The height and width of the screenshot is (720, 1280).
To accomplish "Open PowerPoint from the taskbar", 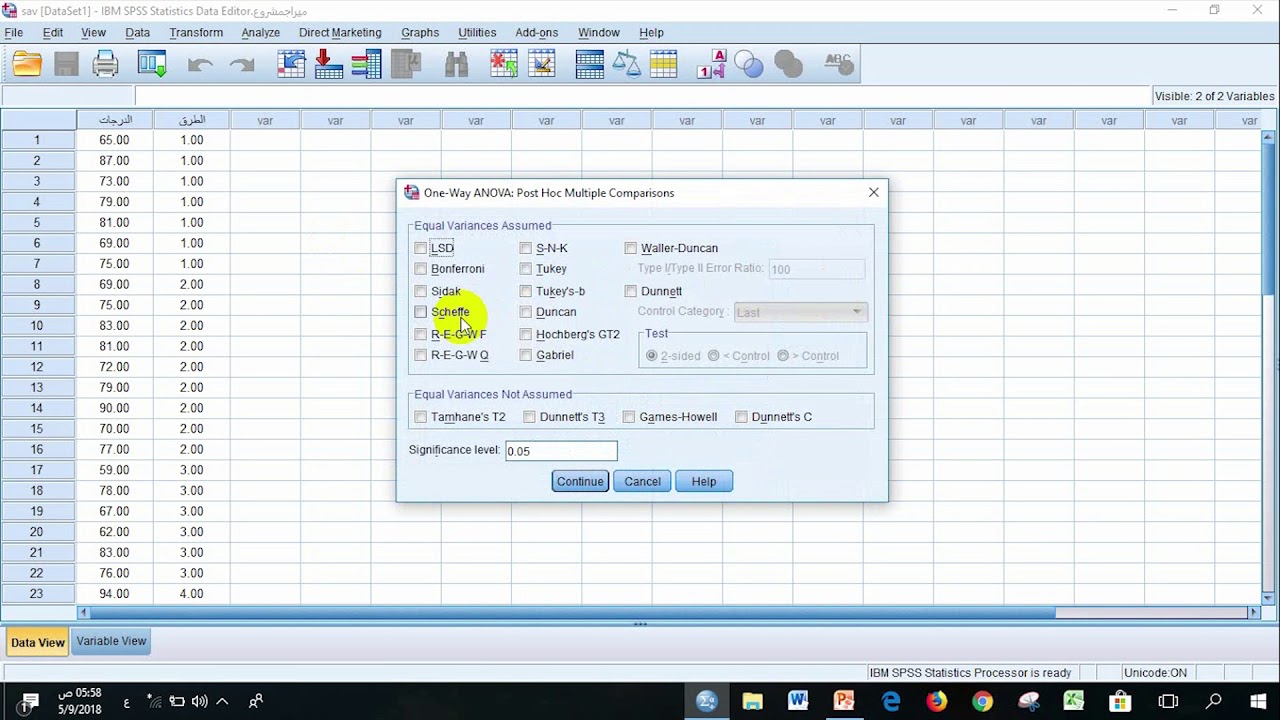I will [843, 701].
